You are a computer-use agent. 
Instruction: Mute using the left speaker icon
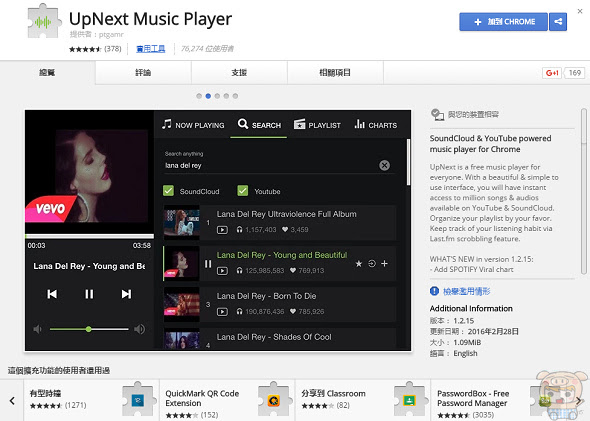[x=37, y=329]
